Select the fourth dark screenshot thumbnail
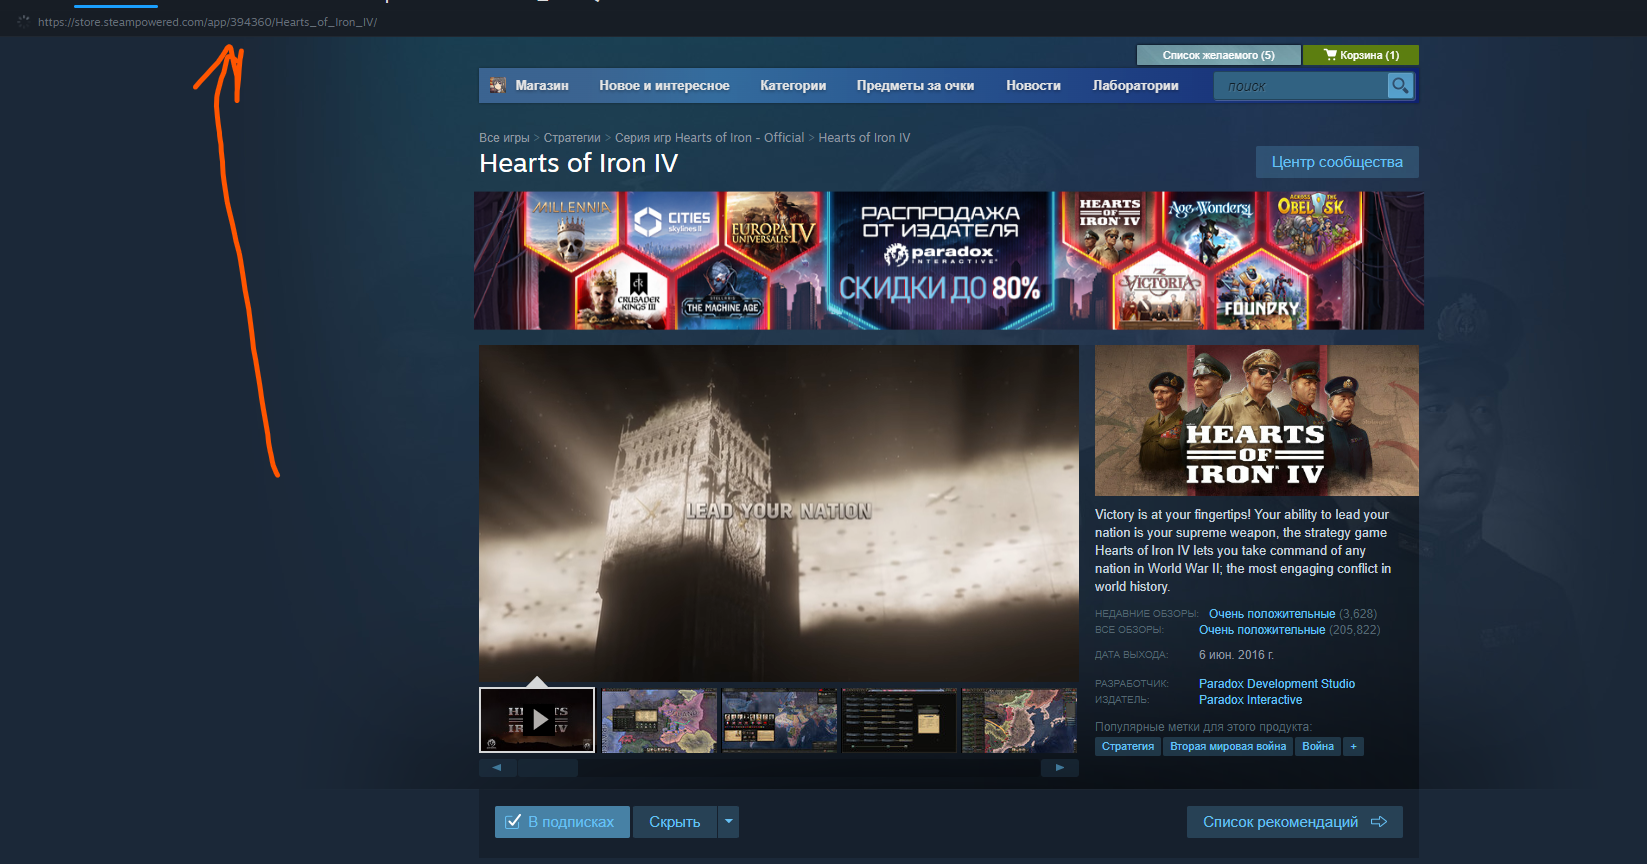 pyautogui.click(x=899, y=720)
